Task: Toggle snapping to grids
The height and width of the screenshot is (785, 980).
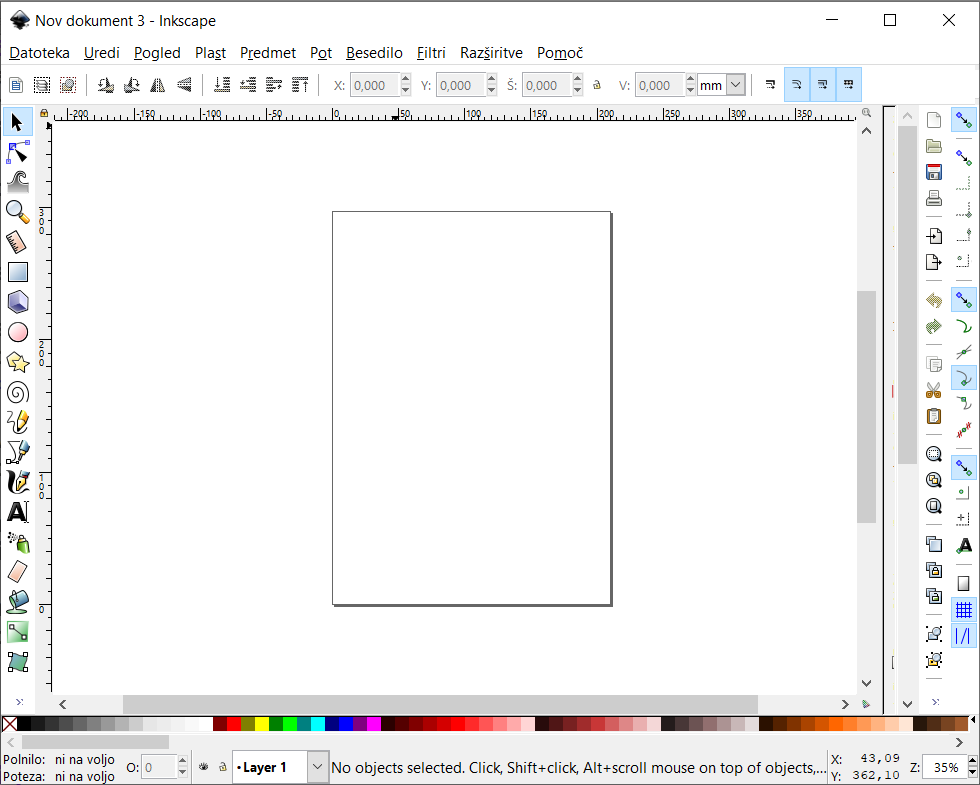Action: [964, 609]
